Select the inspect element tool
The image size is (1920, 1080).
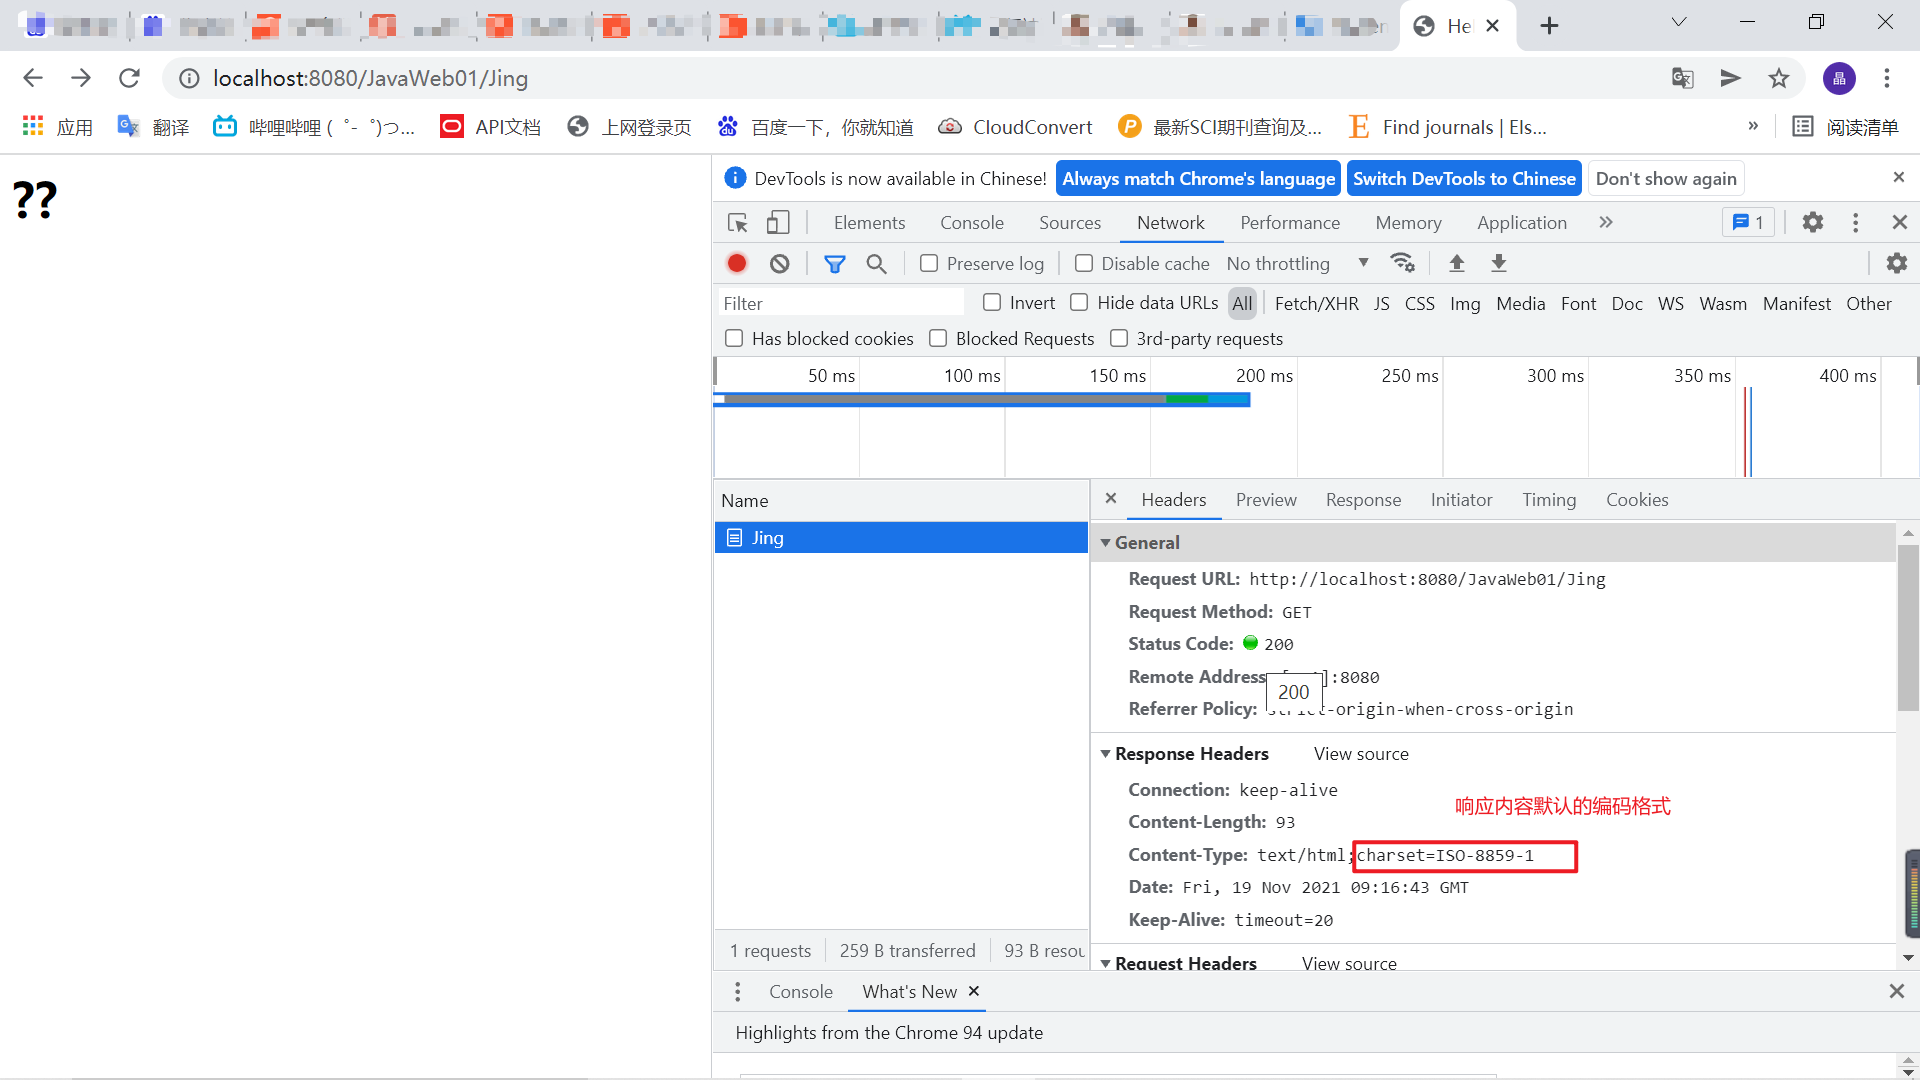737,222
